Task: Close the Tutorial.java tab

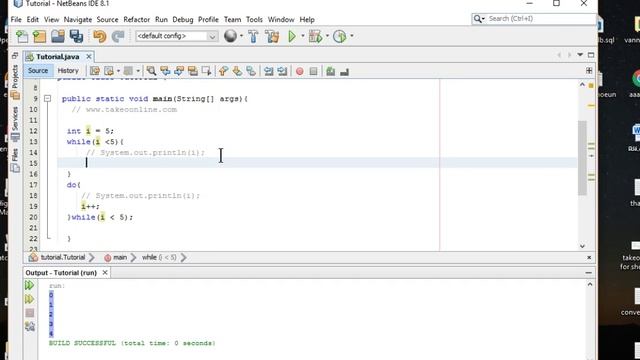Action: [89, 57]
